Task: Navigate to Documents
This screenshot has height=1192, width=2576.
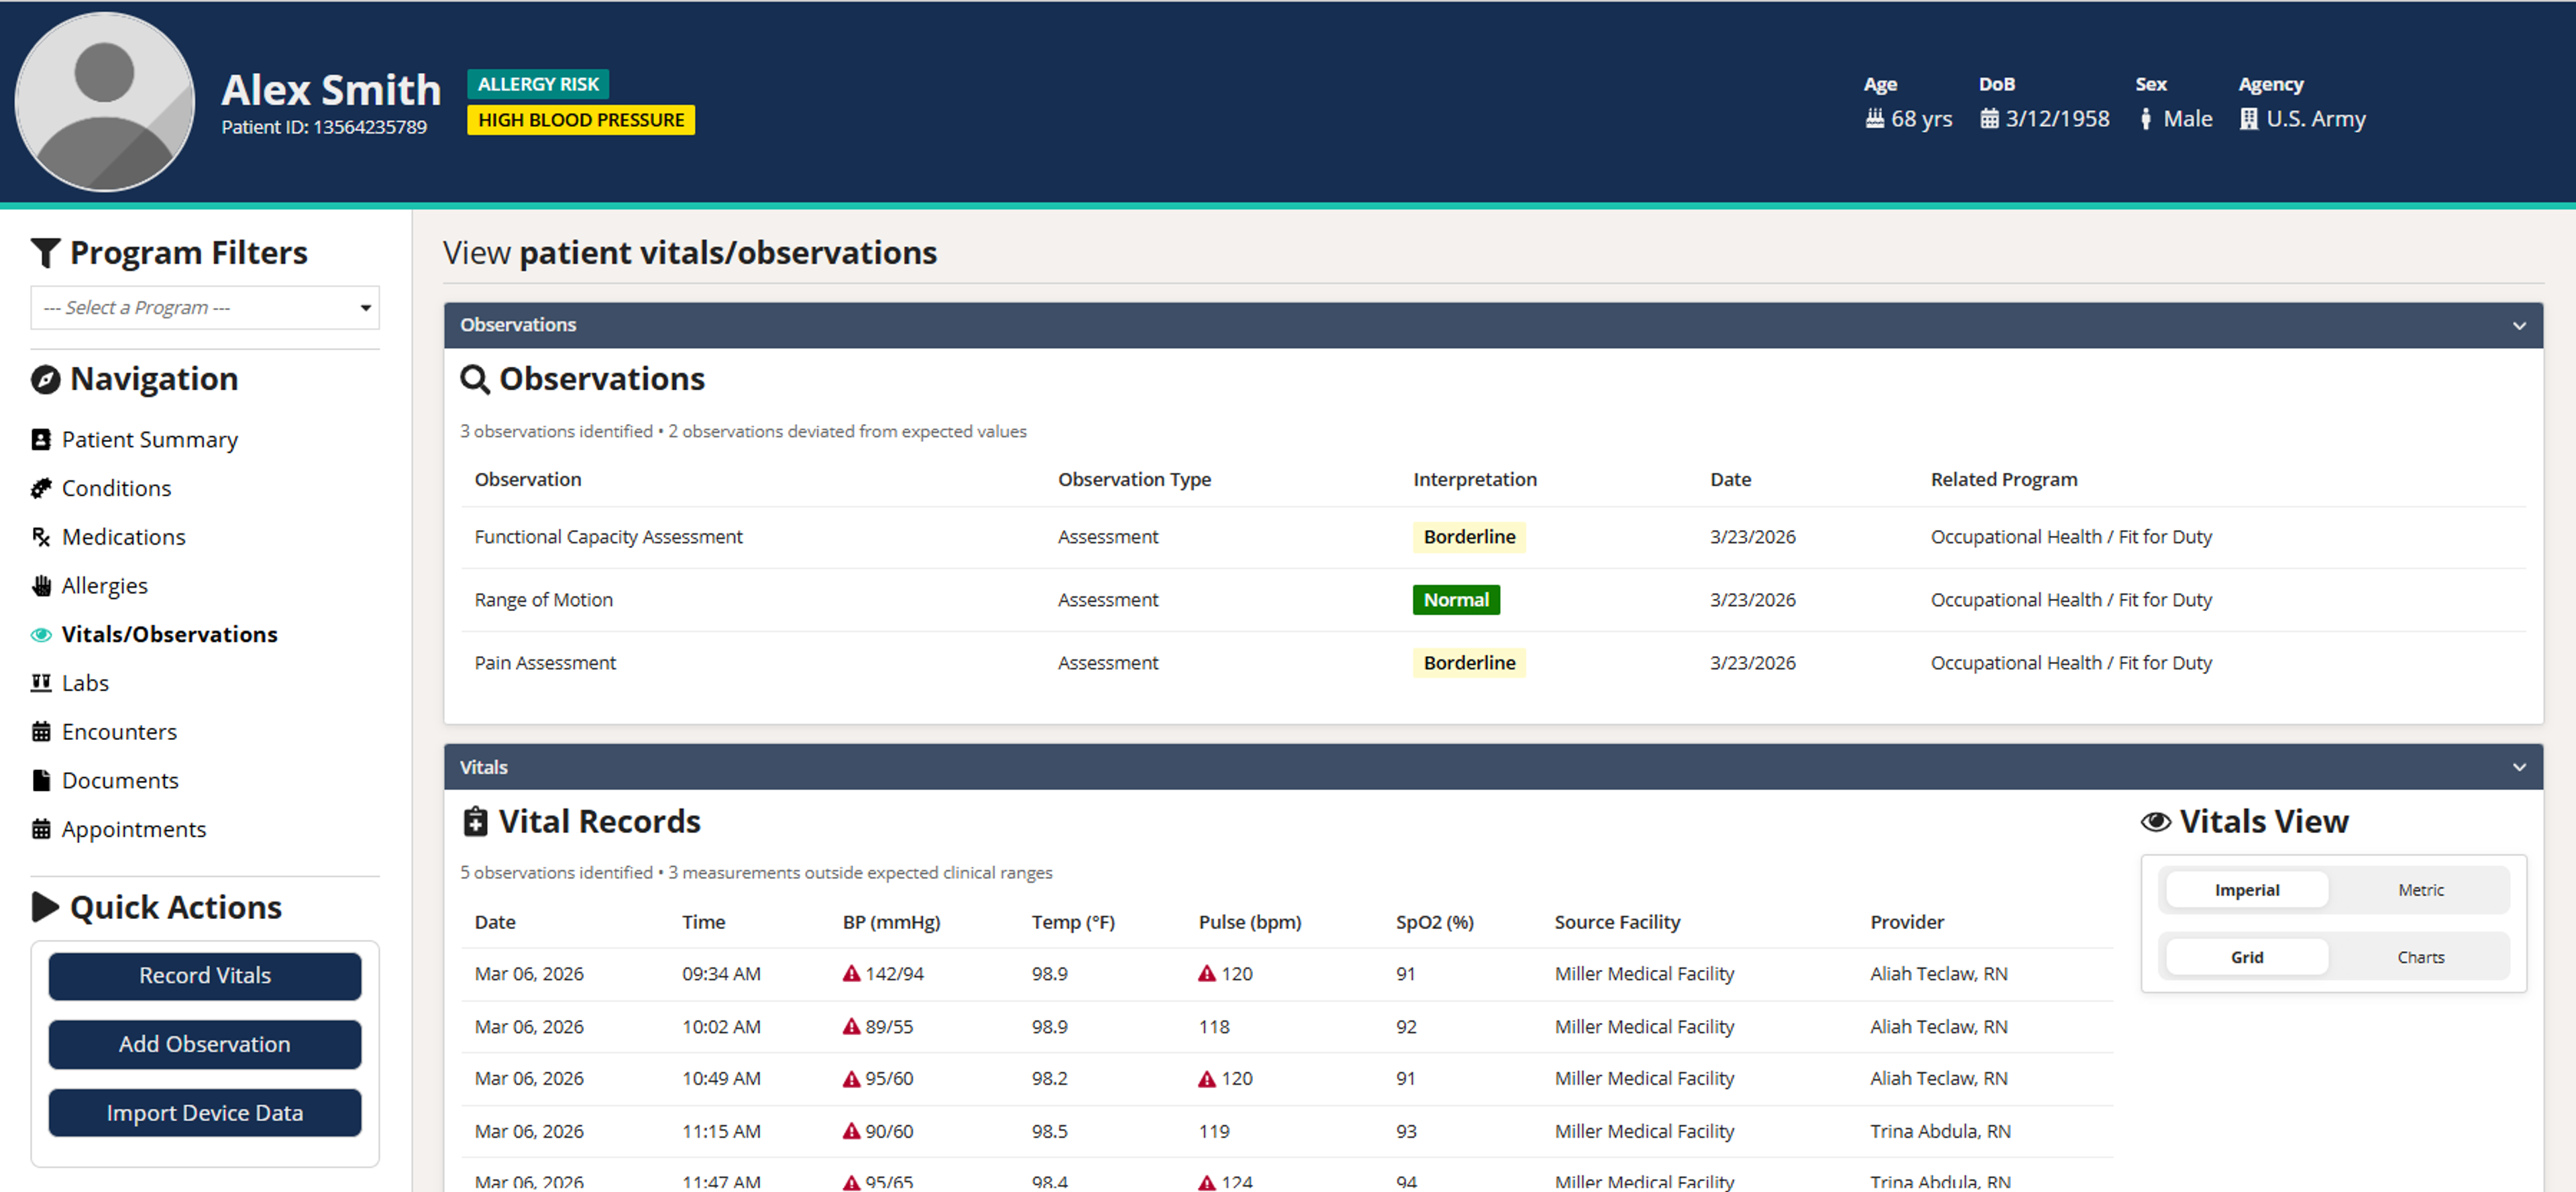Action: [120, 781]
